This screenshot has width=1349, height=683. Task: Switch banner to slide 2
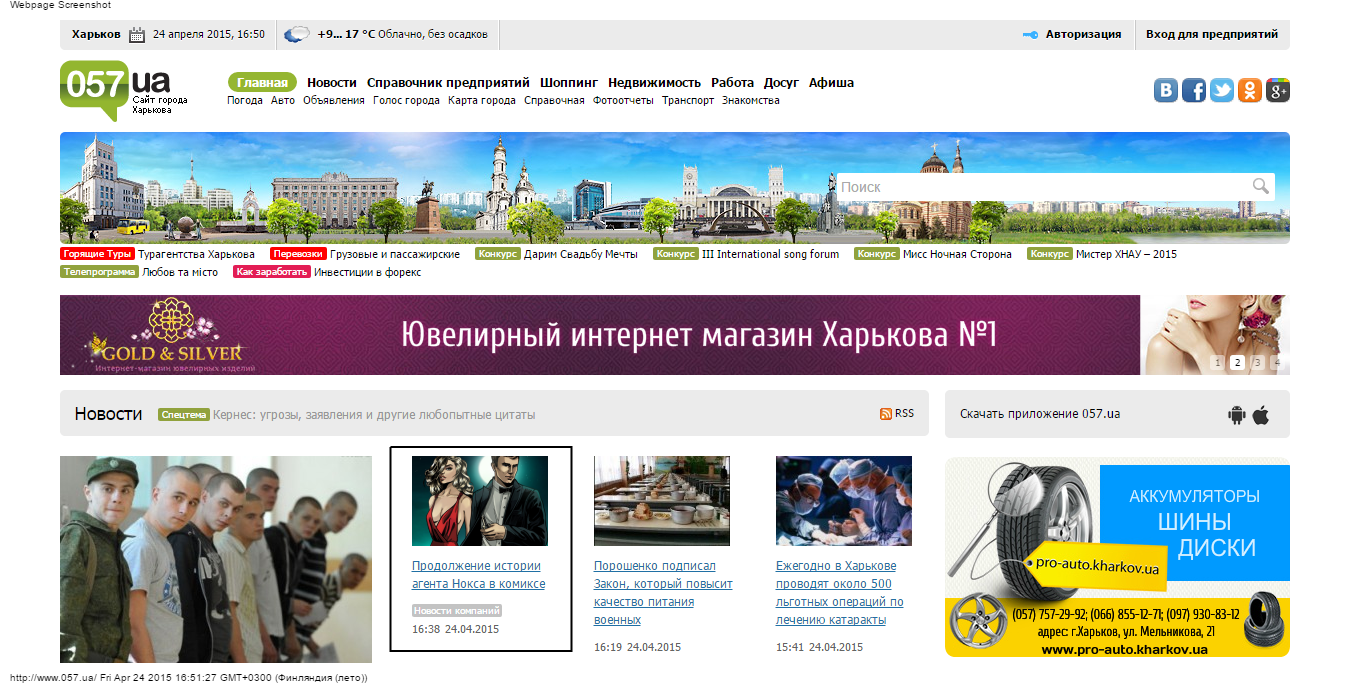(1237, 363)
